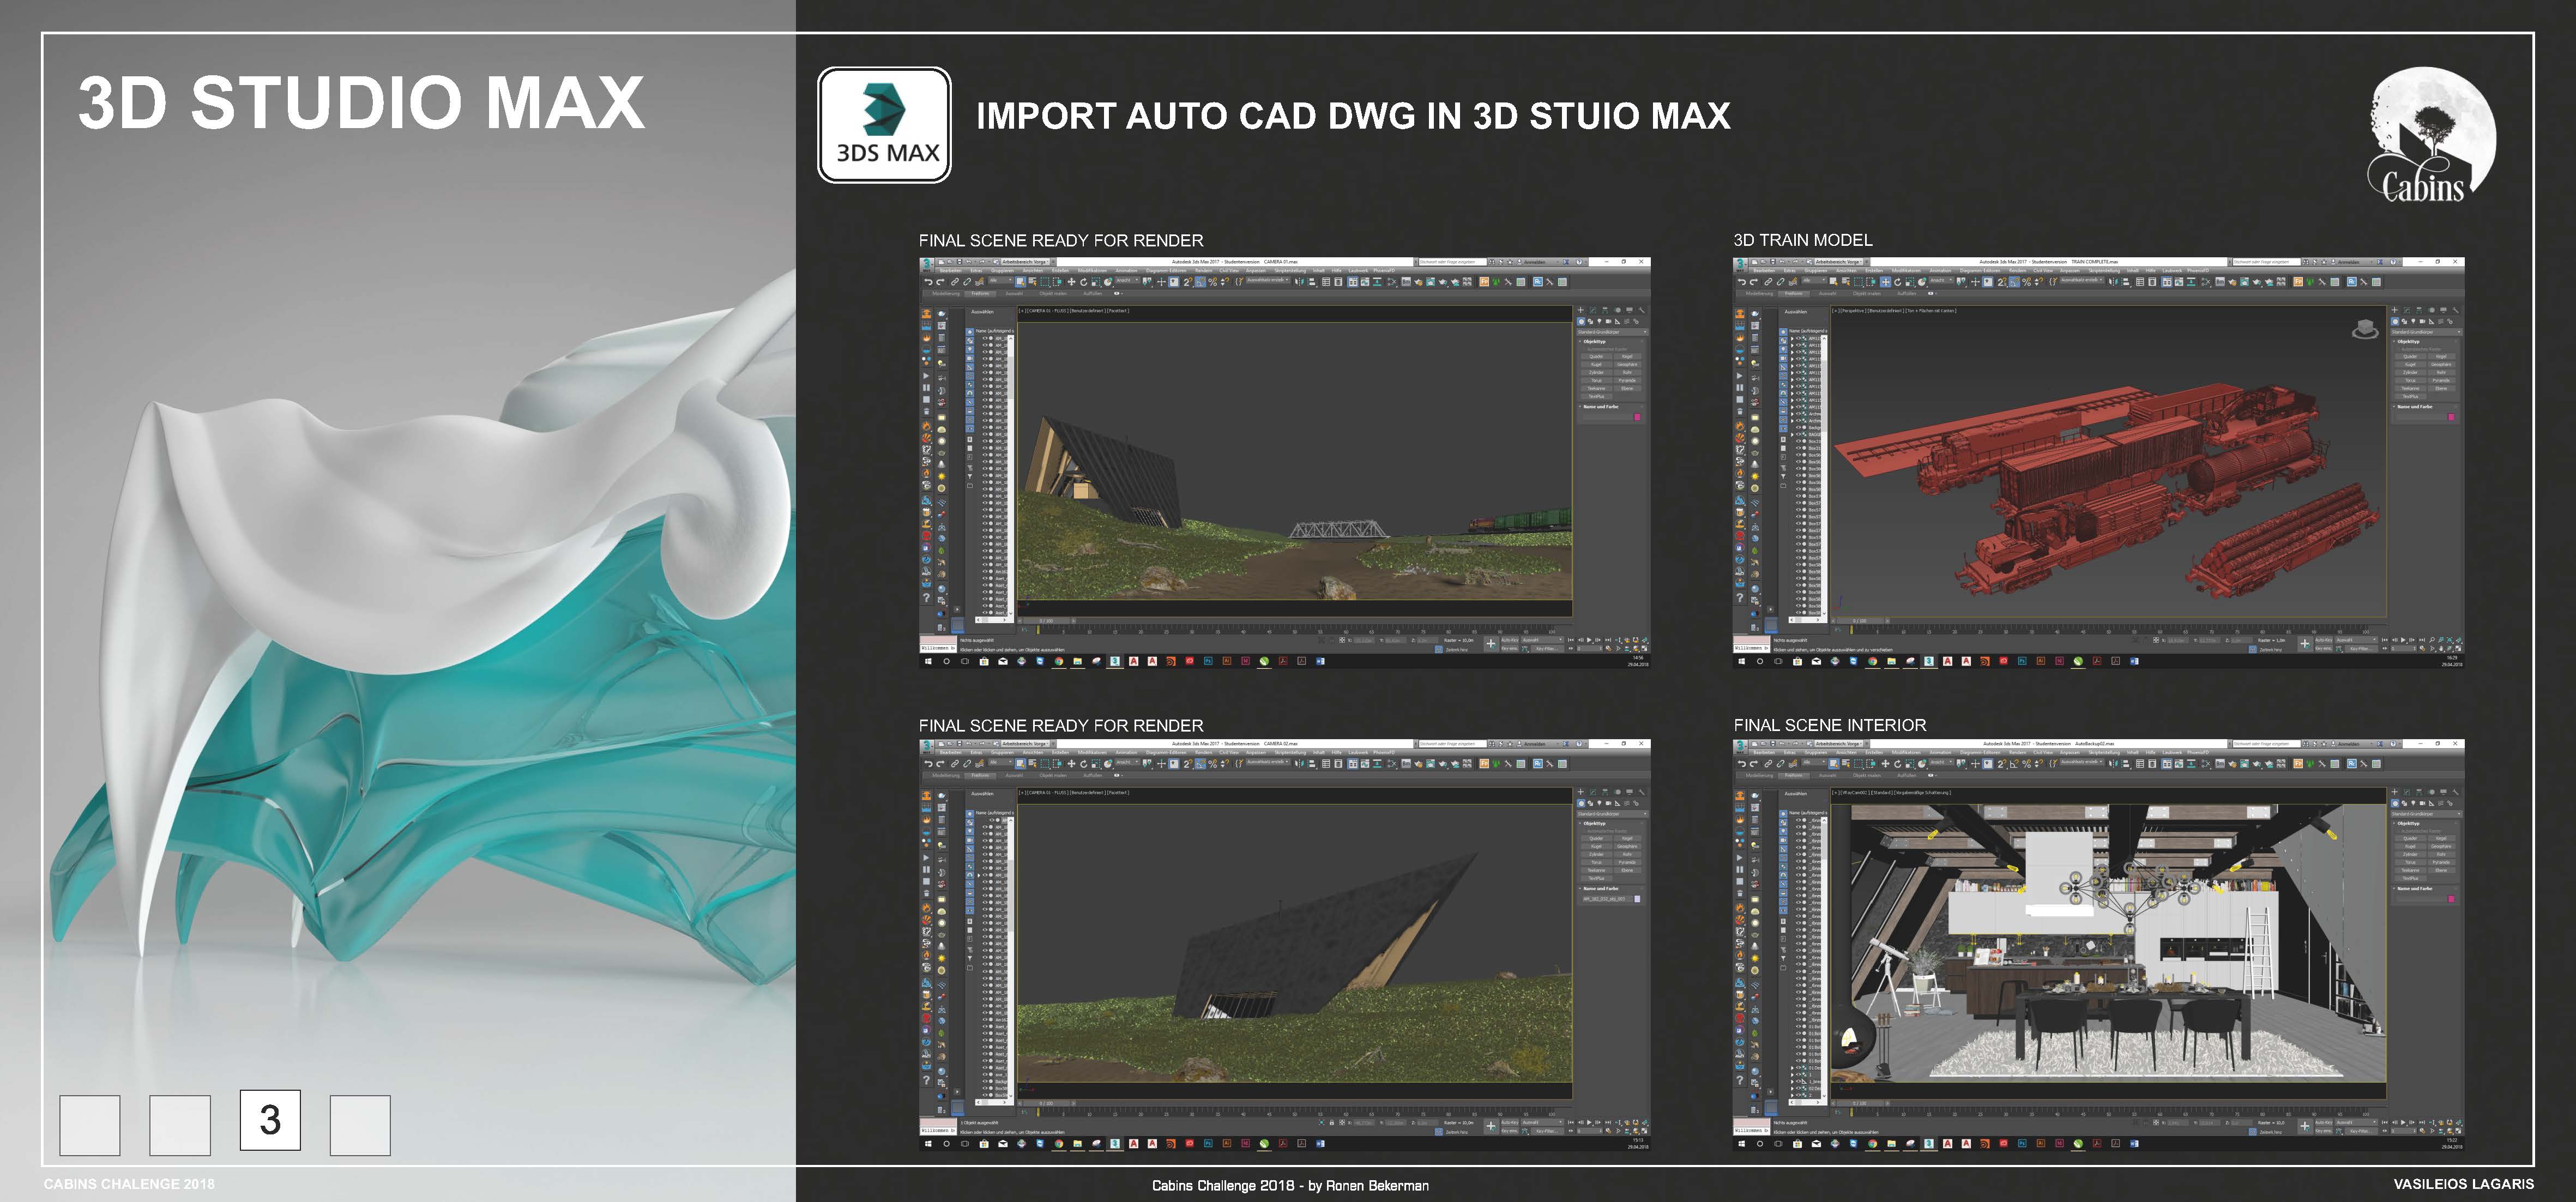
Task: Choose Select and Rotate in CAMERA 01.max window
Action: click(1084, 282)
